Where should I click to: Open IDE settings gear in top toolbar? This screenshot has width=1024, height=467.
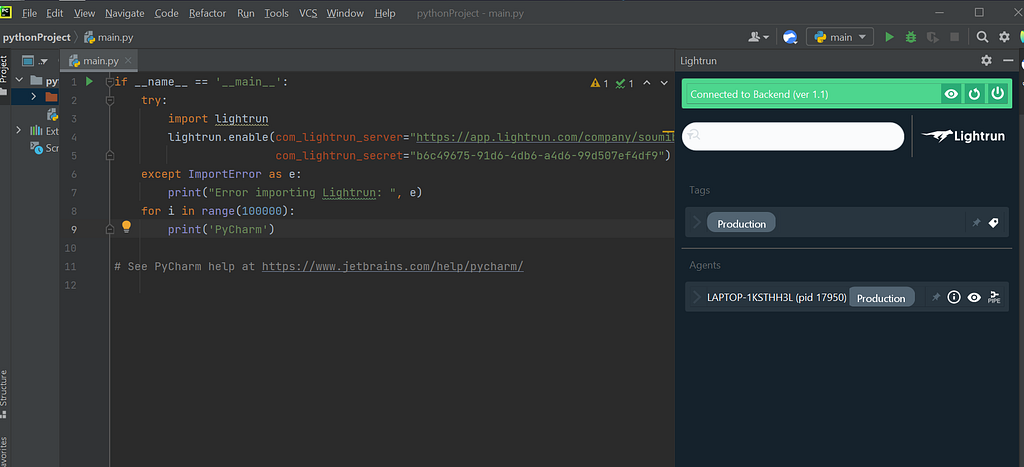click(1004, 37)
